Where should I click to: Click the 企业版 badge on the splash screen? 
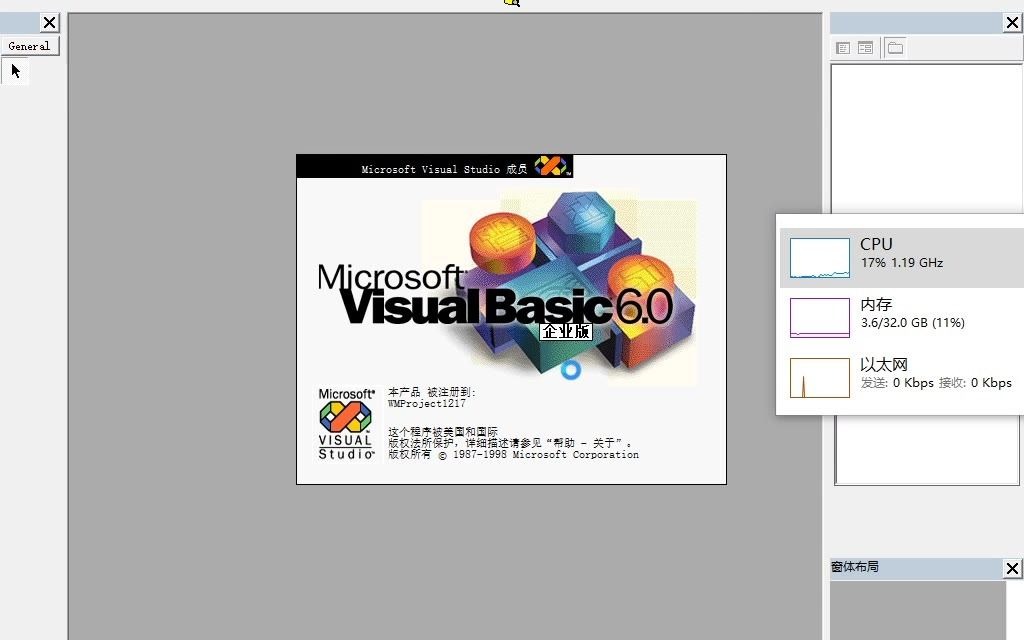pos(565,331)
